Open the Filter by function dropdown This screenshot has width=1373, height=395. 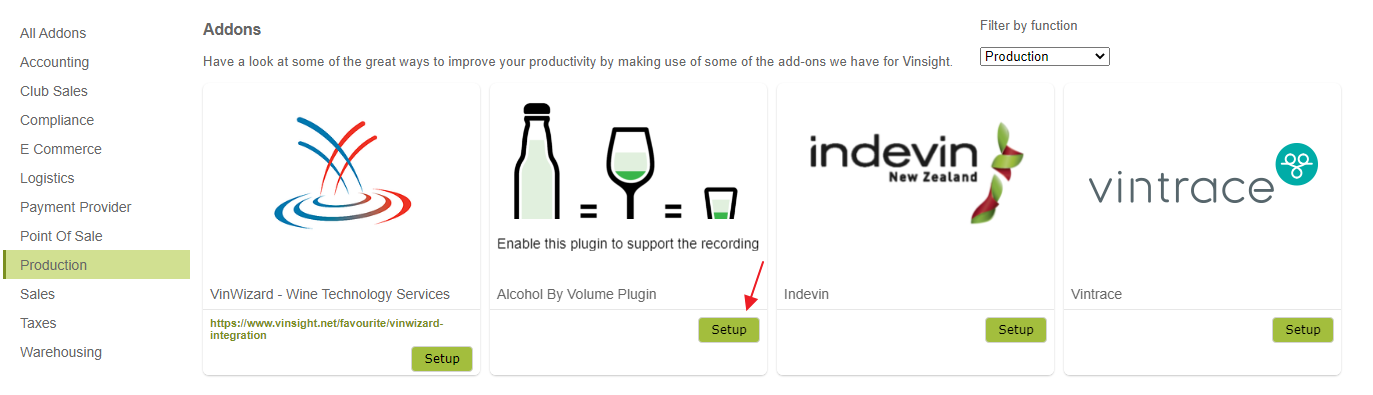pos(1045,57)
